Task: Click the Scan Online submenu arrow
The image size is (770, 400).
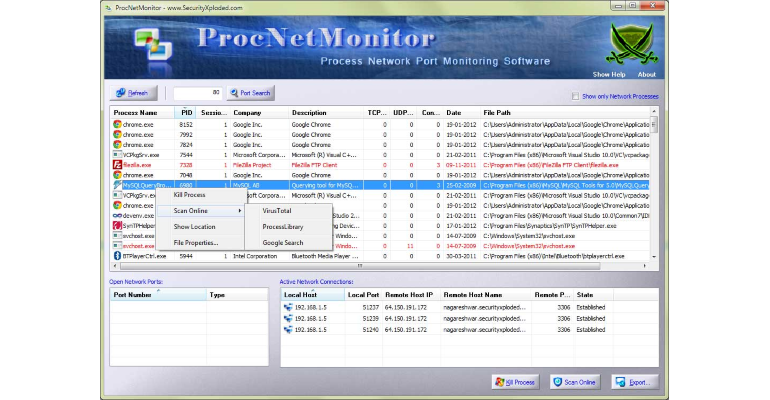Action: click(240, 211)
